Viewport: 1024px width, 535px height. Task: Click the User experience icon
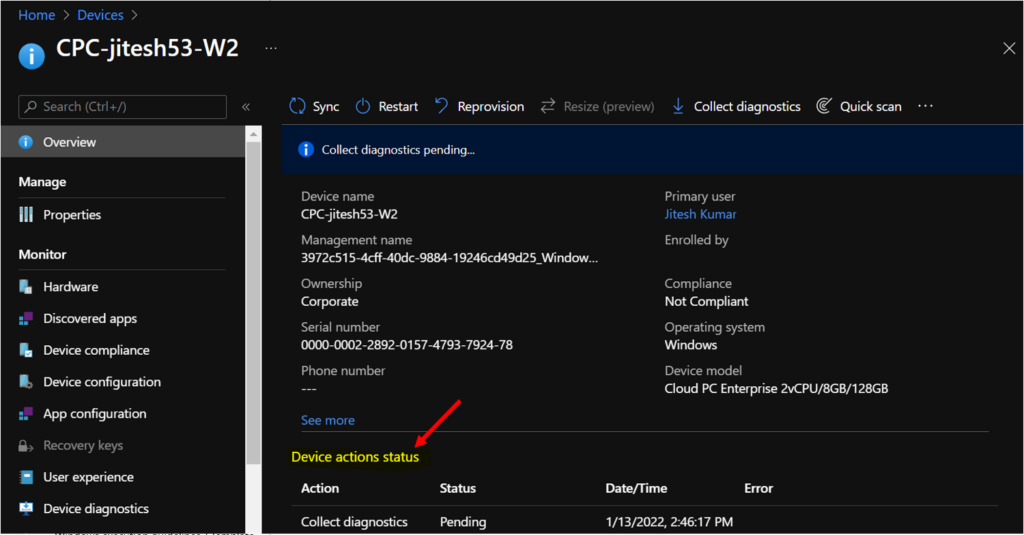[26, 477]
